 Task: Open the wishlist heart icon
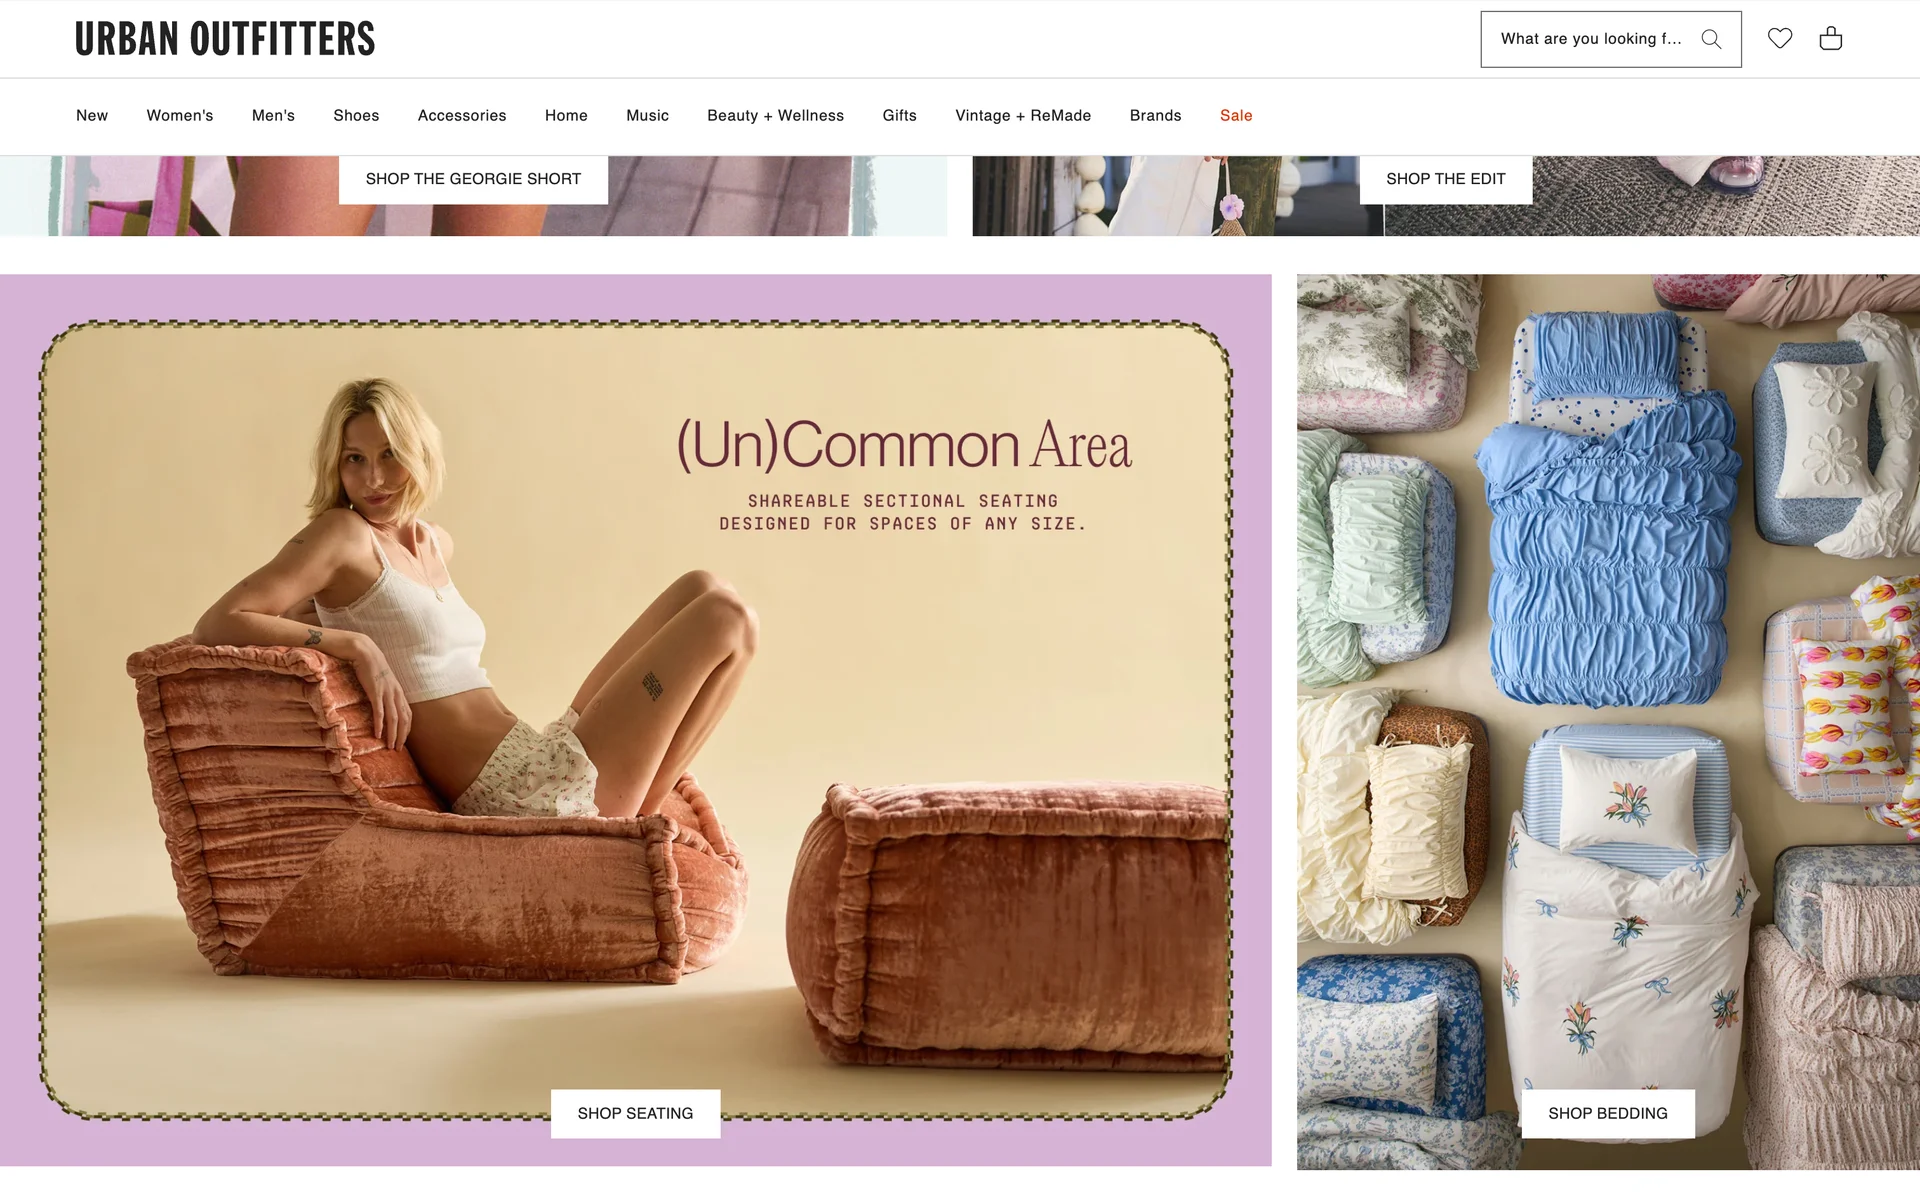click(1780, 38)
